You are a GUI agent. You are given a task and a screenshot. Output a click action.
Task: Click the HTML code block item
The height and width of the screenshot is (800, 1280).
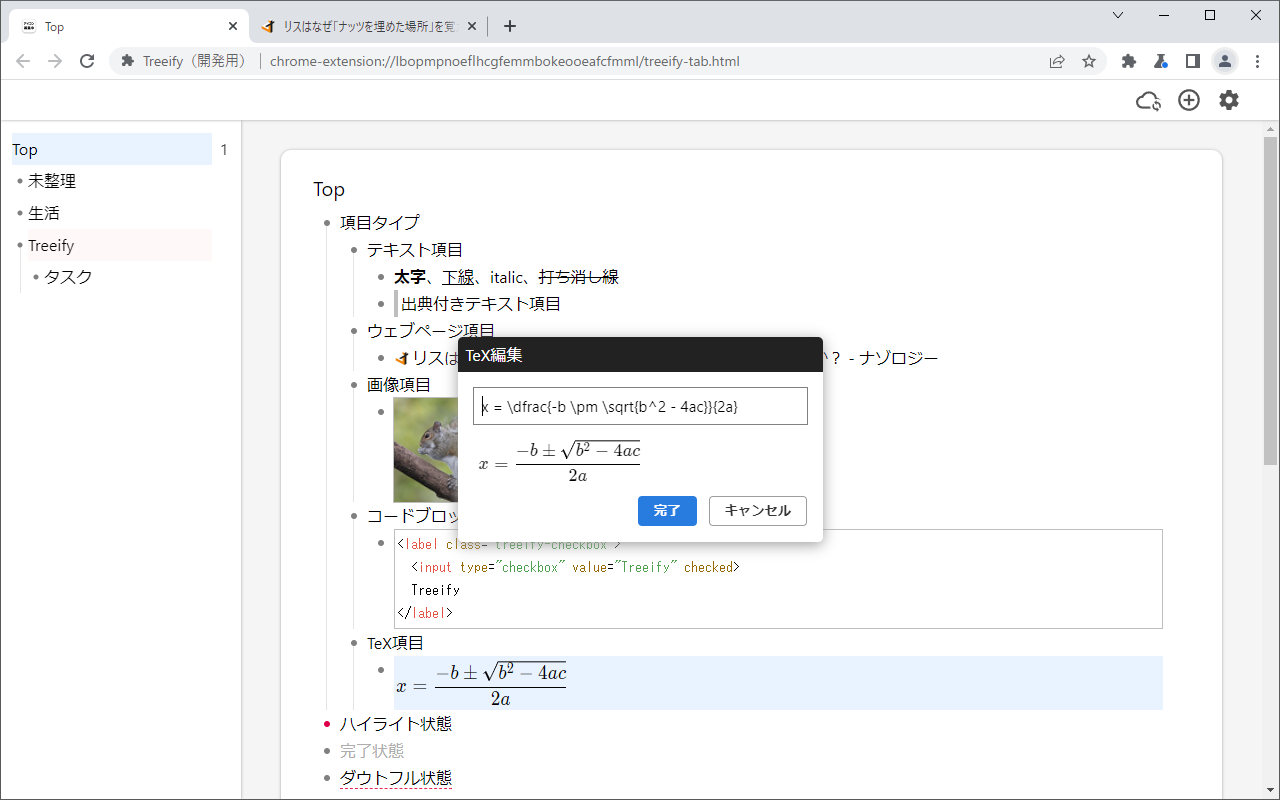(x=778, y=579)
